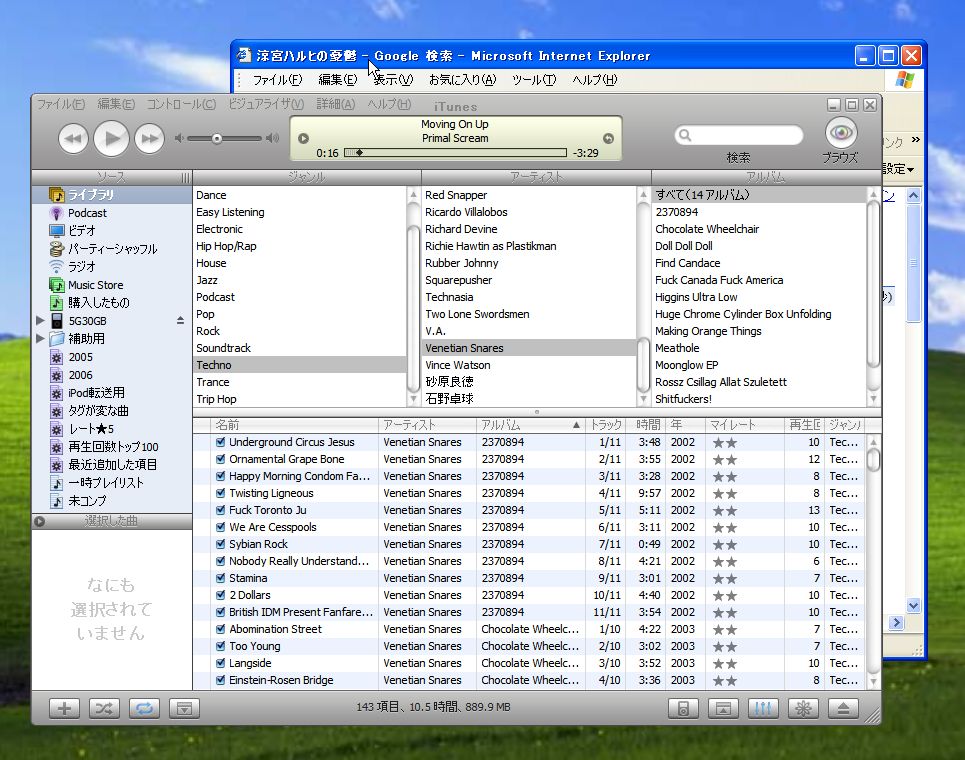Open the iTunes search options magnifier dropdown
This screenshot has width=965, height=760.
[x=685, y=135]
